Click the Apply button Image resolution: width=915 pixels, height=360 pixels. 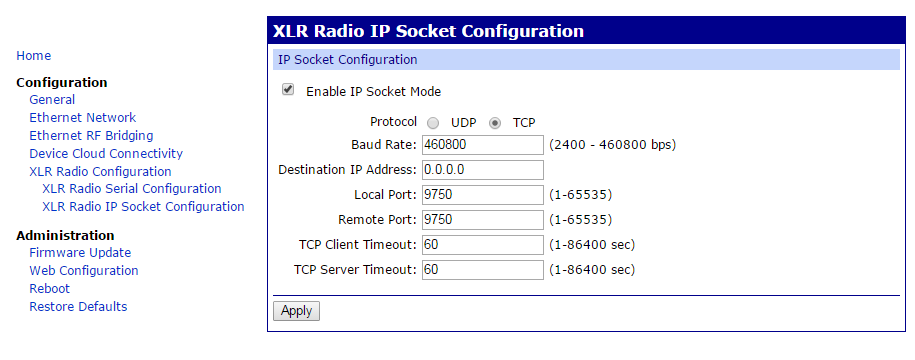(296, 311)
